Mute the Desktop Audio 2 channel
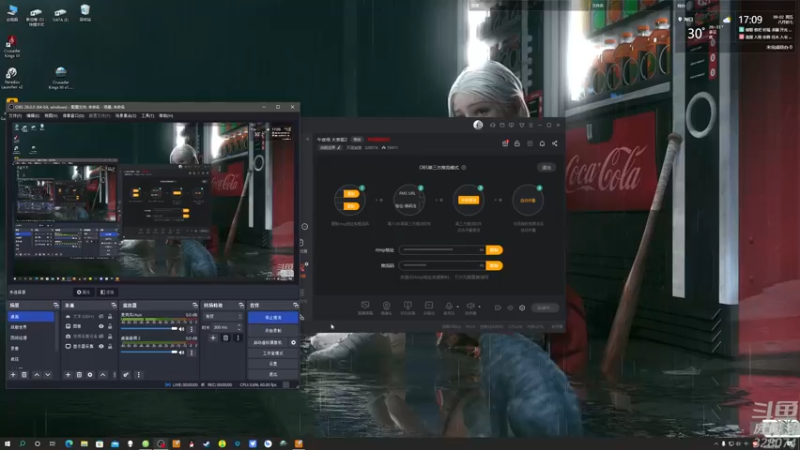 [182, 352]
